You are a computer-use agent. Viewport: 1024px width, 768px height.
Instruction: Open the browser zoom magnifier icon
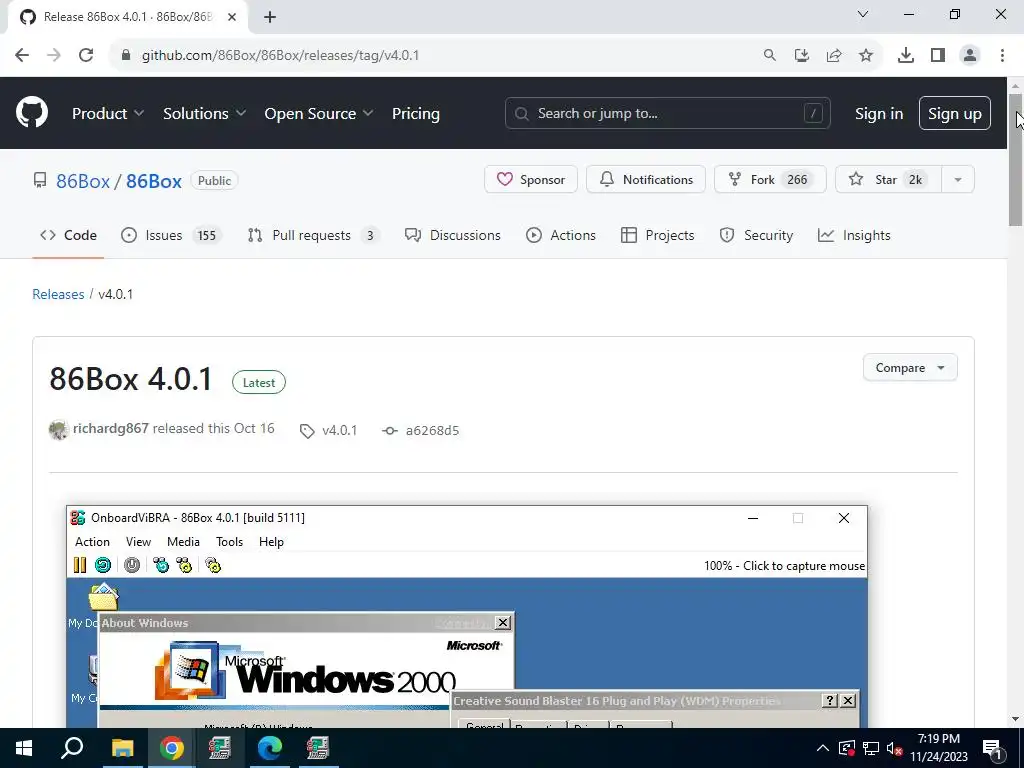(x=769, y=55)
